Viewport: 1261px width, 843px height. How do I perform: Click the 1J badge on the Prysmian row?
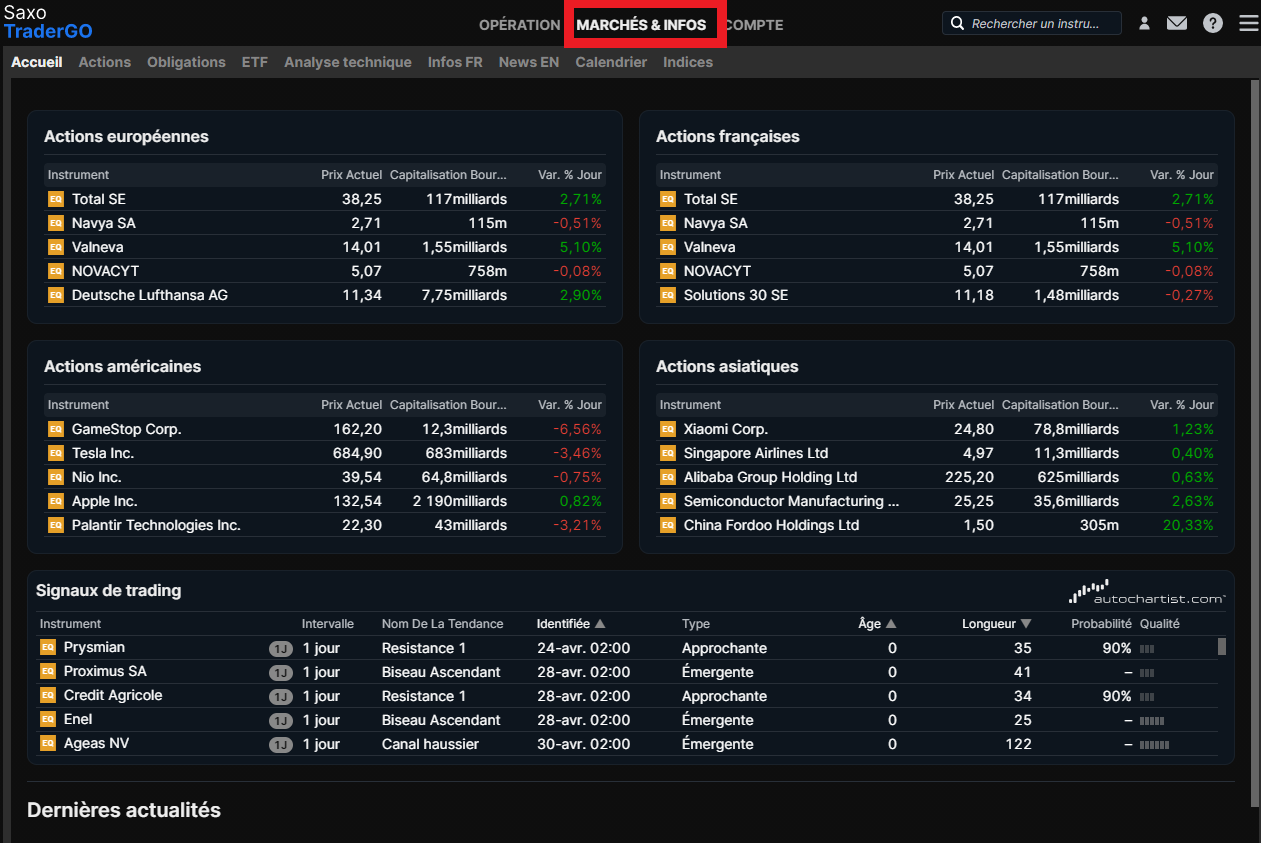tap(281, 648)
